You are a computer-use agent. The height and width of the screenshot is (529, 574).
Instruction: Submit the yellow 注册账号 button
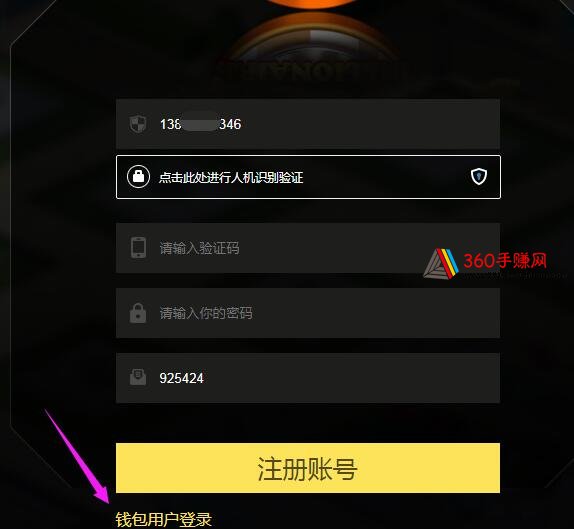308,468
